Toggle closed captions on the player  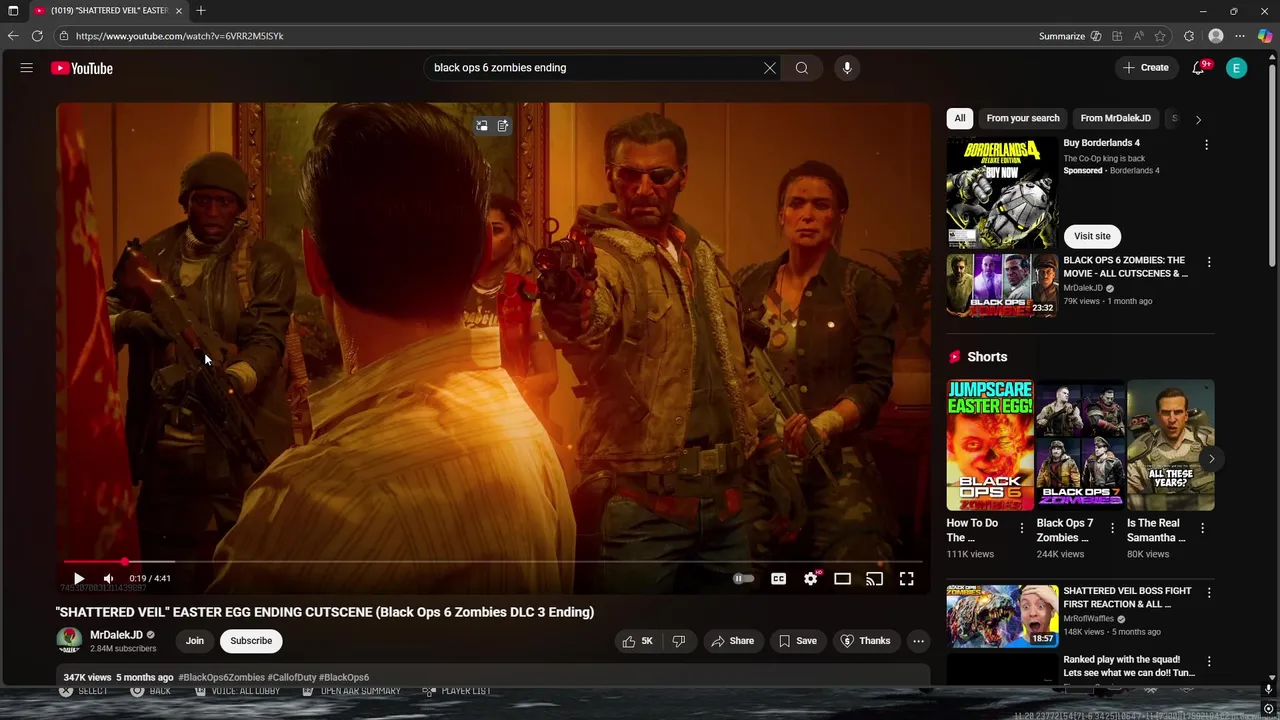778,578
